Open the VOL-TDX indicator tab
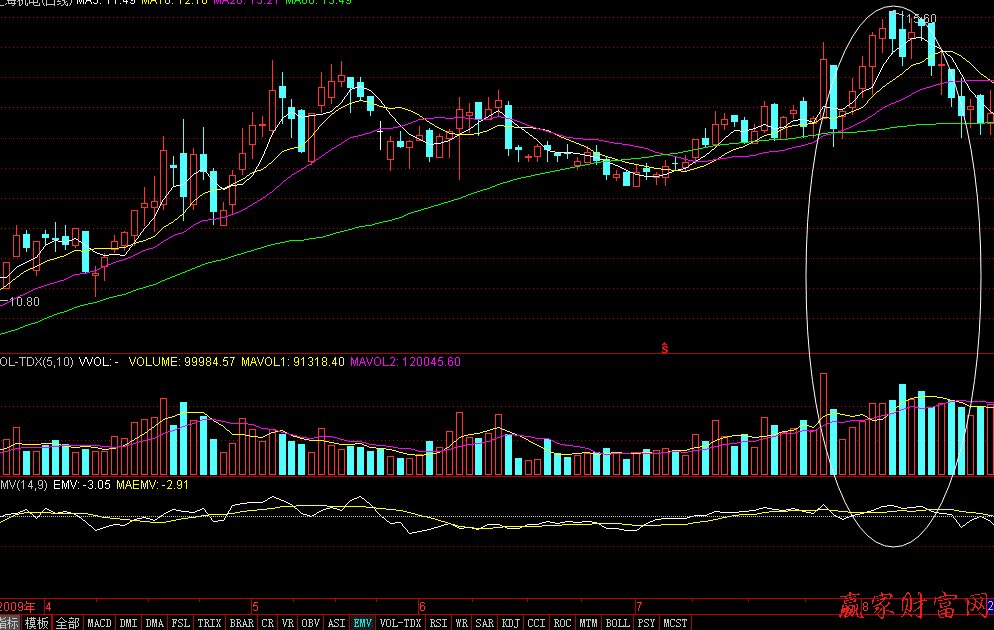Viewport: 994px width, 630px height. click(x=400, y=623)
